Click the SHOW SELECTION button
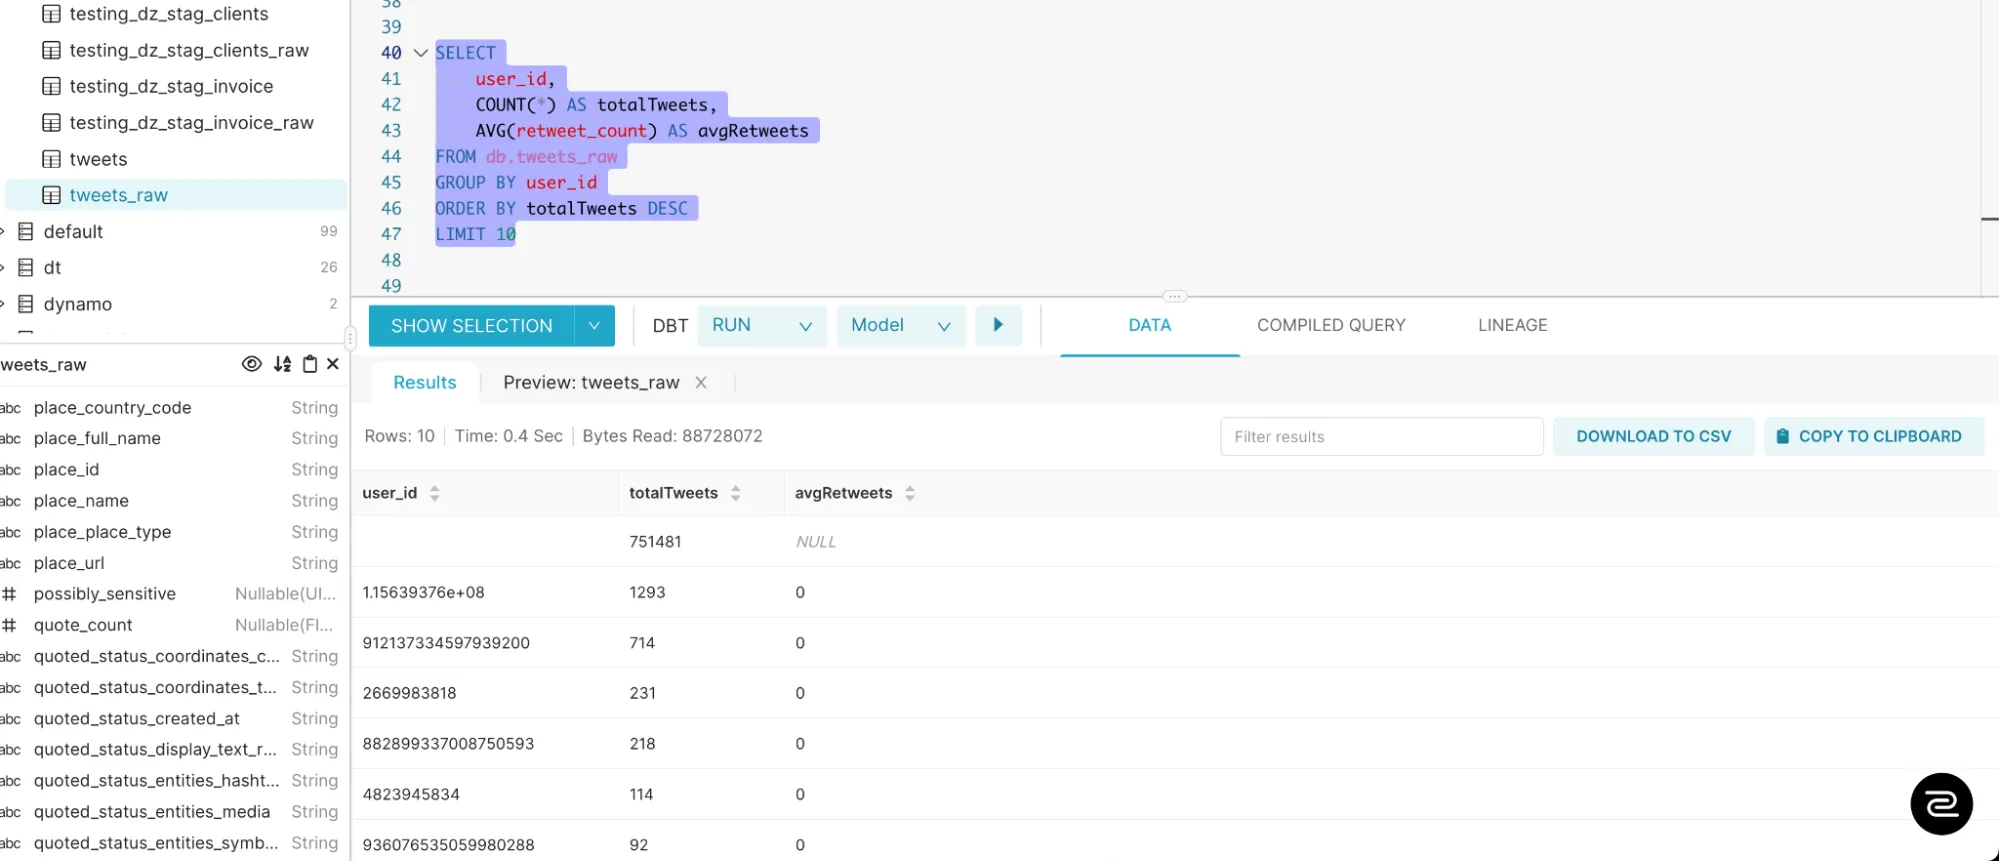The height and width of the screenshot is (861, 1999). point(472,326)
